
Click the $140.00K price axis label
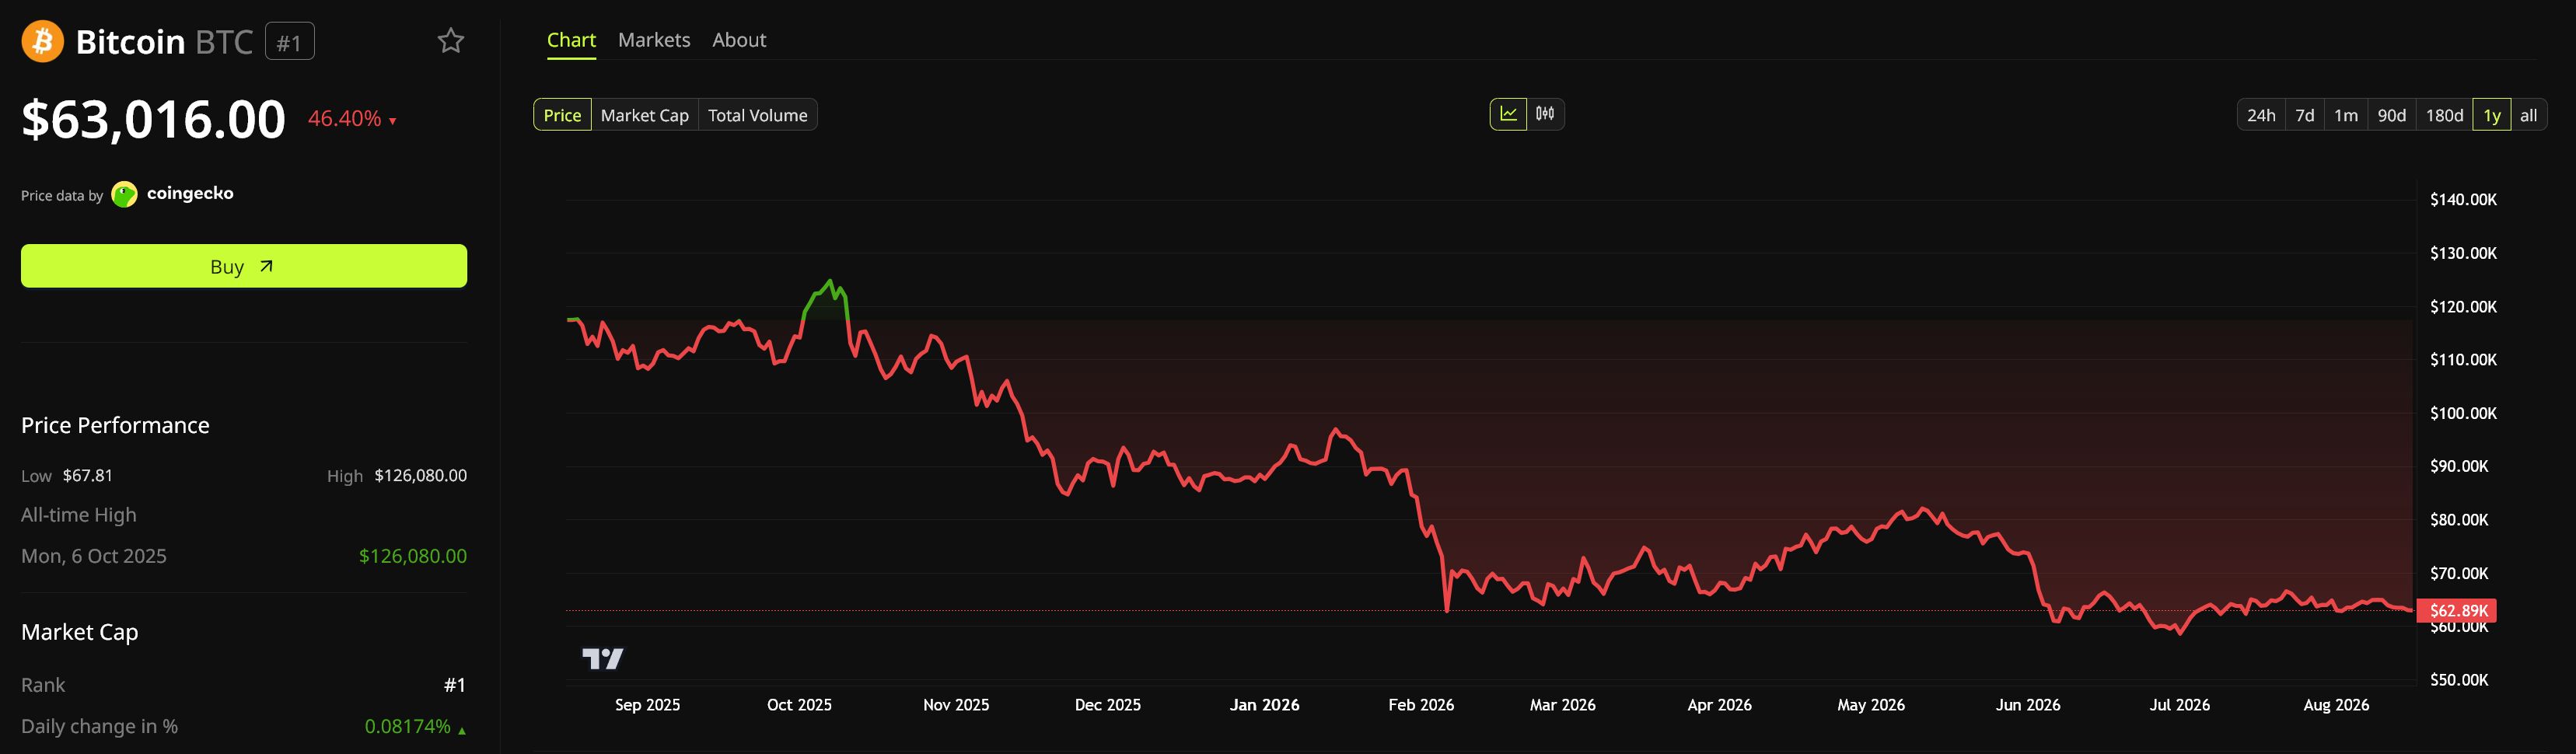(2463, 200)
